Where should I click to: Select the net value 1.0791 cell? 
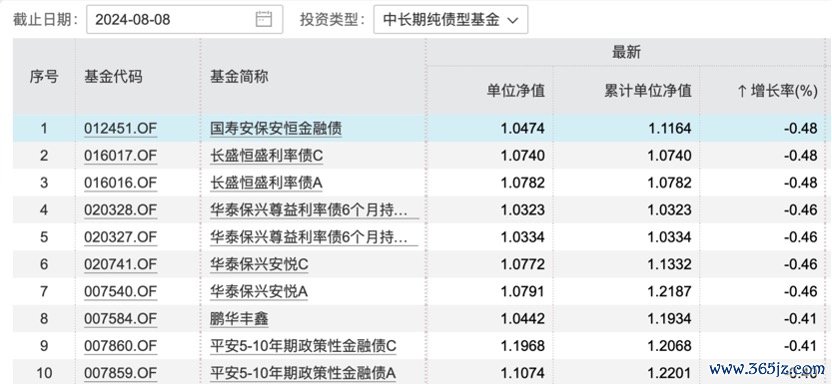(523, 291)
